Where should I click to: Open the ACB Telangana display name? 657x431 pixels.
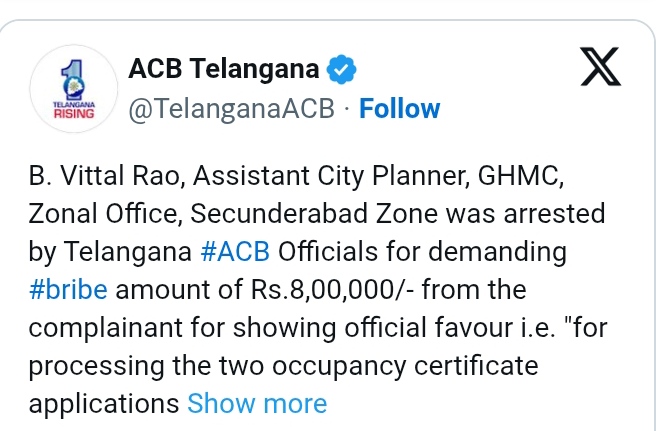[x=225, y=70]
